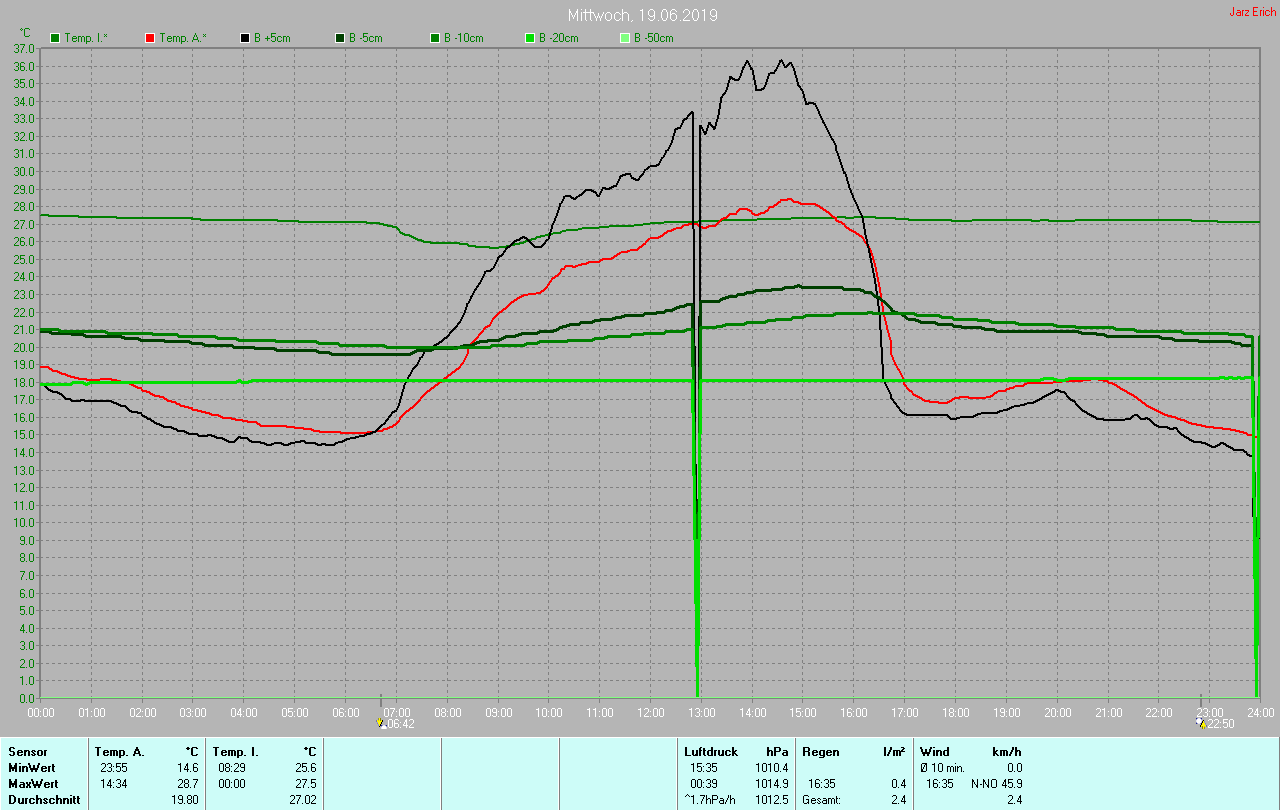Click the sunrise icon at 06:42
This screenshot has width=1280, height=810.
click(x=381, y=724)
